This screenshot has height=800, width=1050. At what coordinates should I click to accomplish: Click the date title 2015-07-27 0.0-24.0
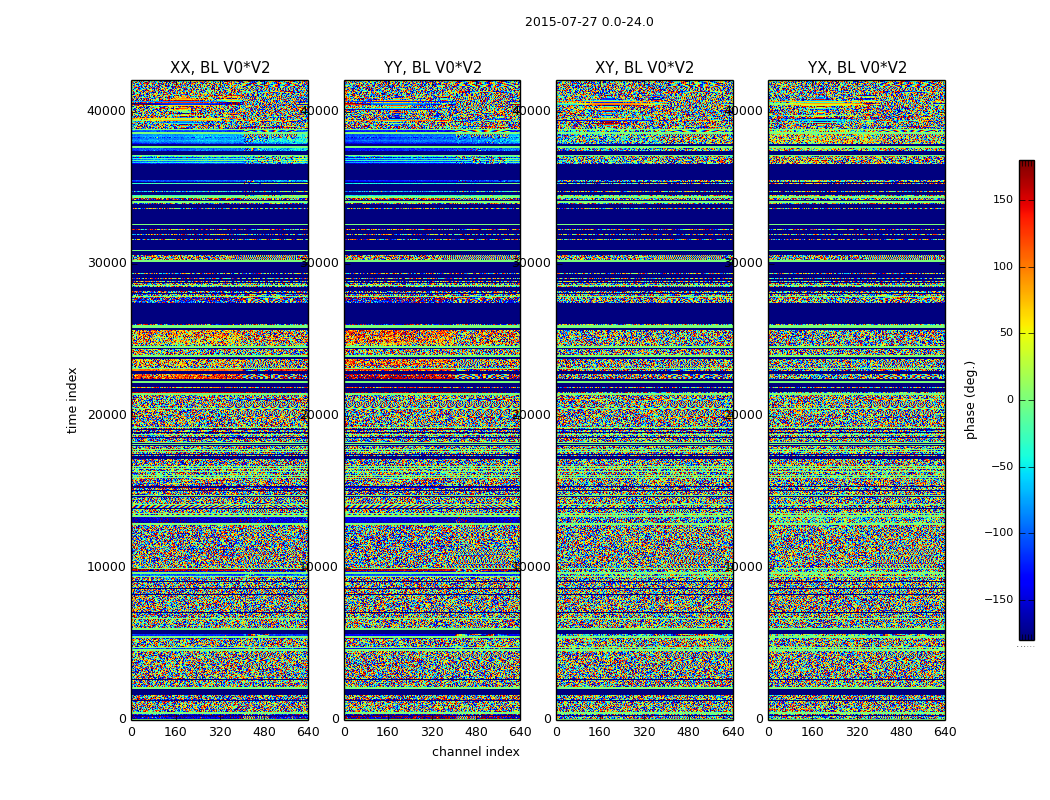click(x=589, y=21)
